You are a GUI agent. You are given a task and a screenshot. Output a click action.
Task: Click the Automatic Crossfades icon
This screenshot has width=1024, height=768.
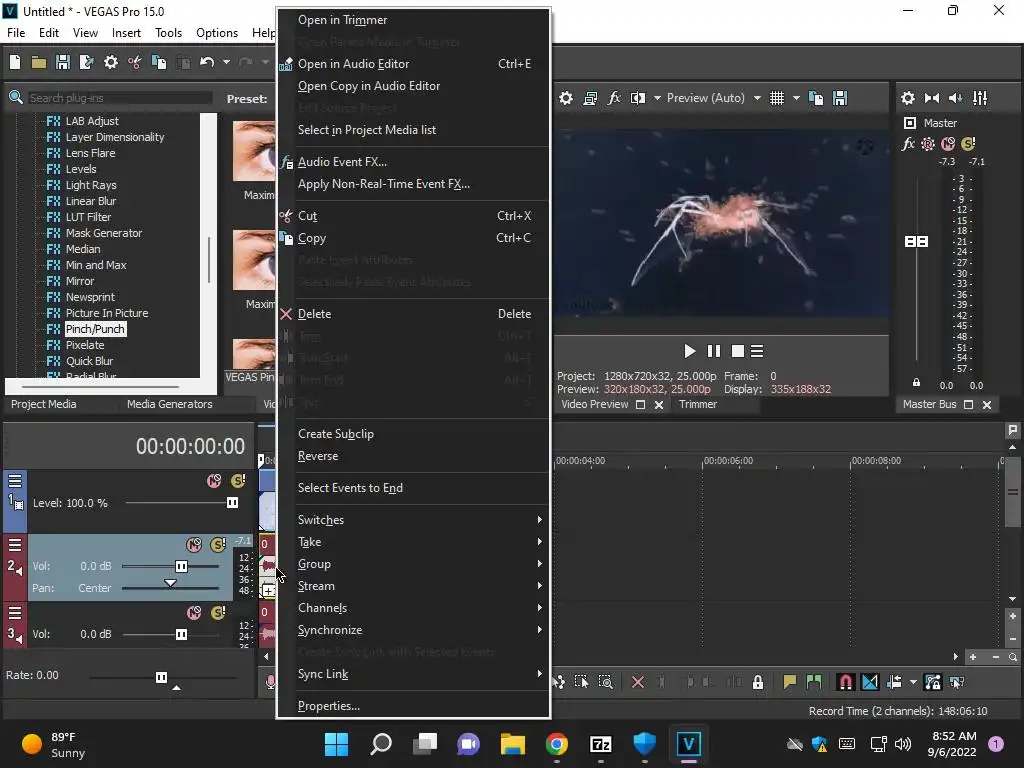870,682
